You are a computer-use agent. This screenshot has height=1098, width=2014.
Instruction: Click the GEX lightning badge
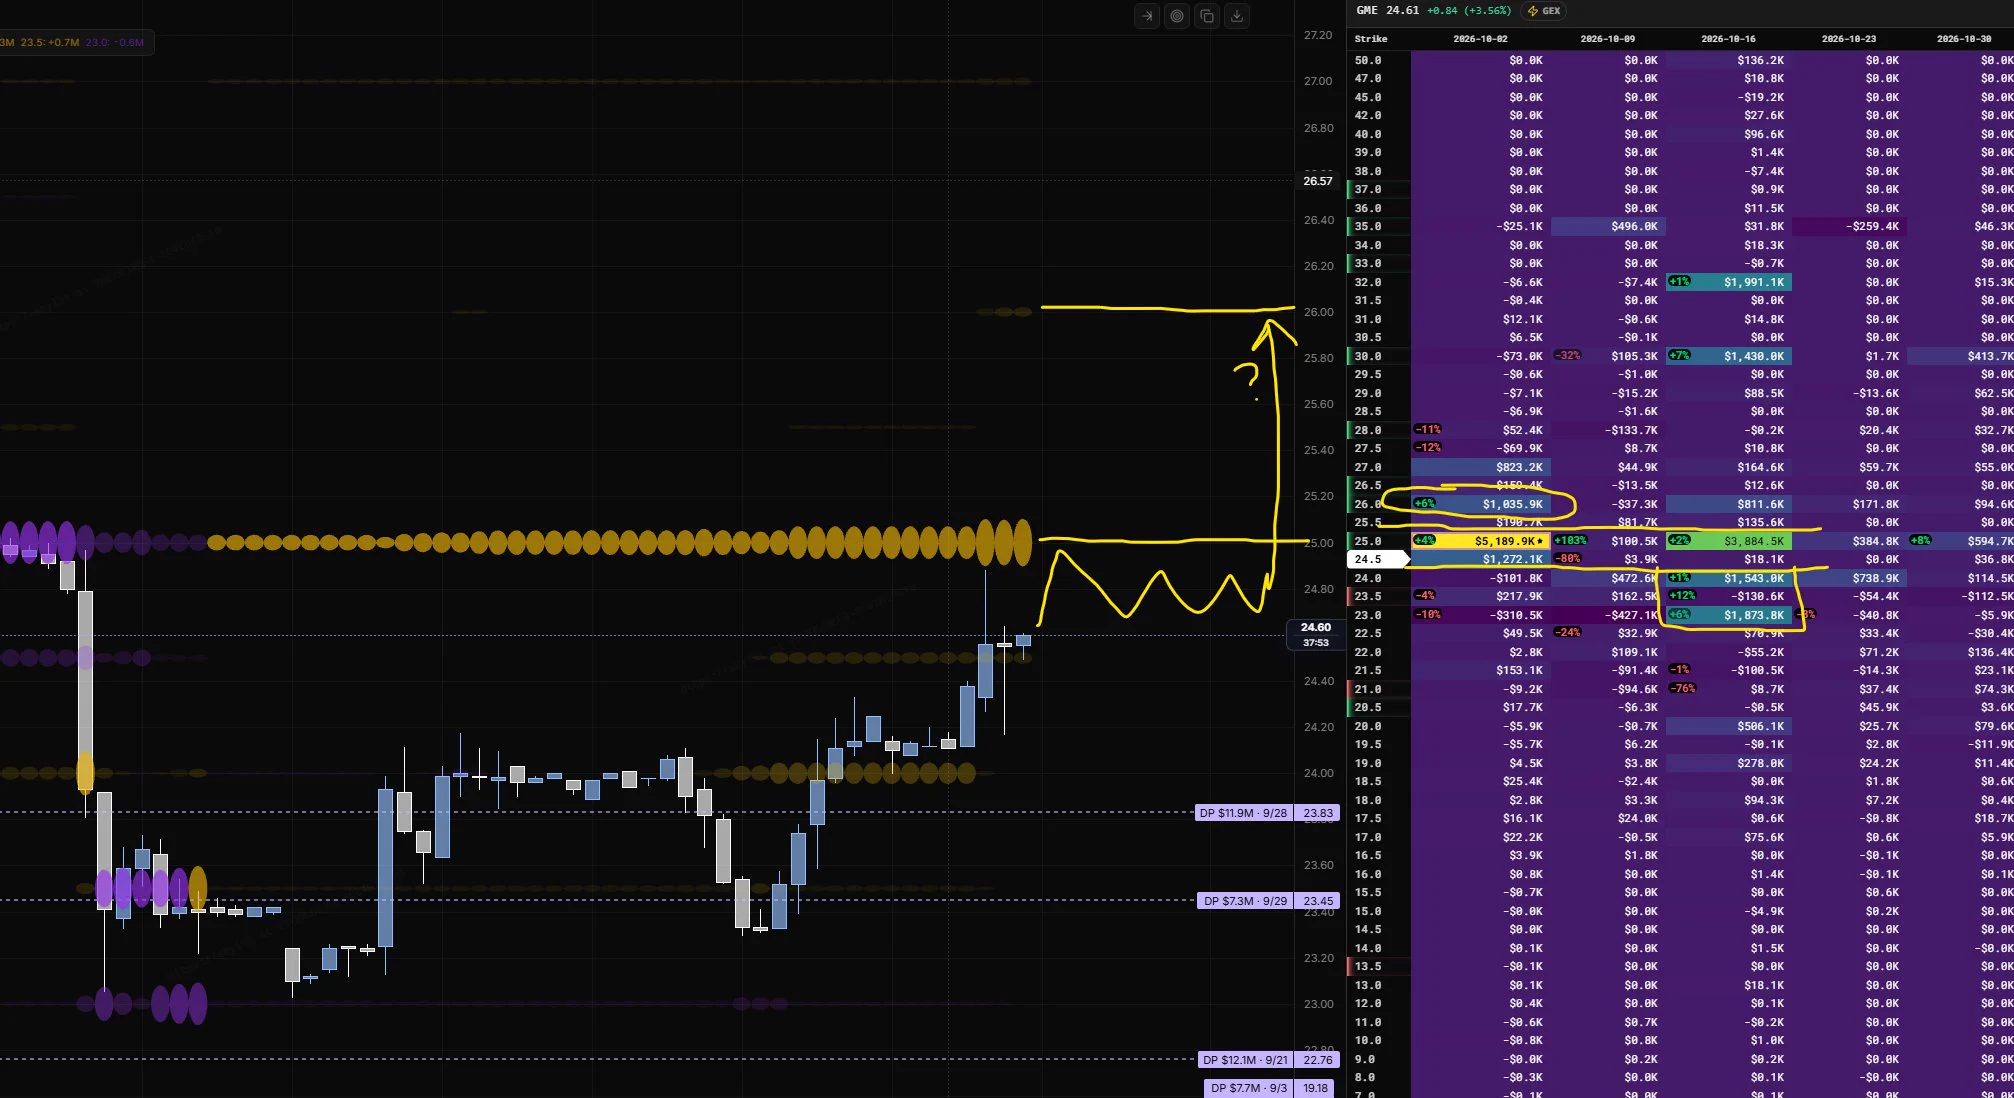tap(1544, 11)
